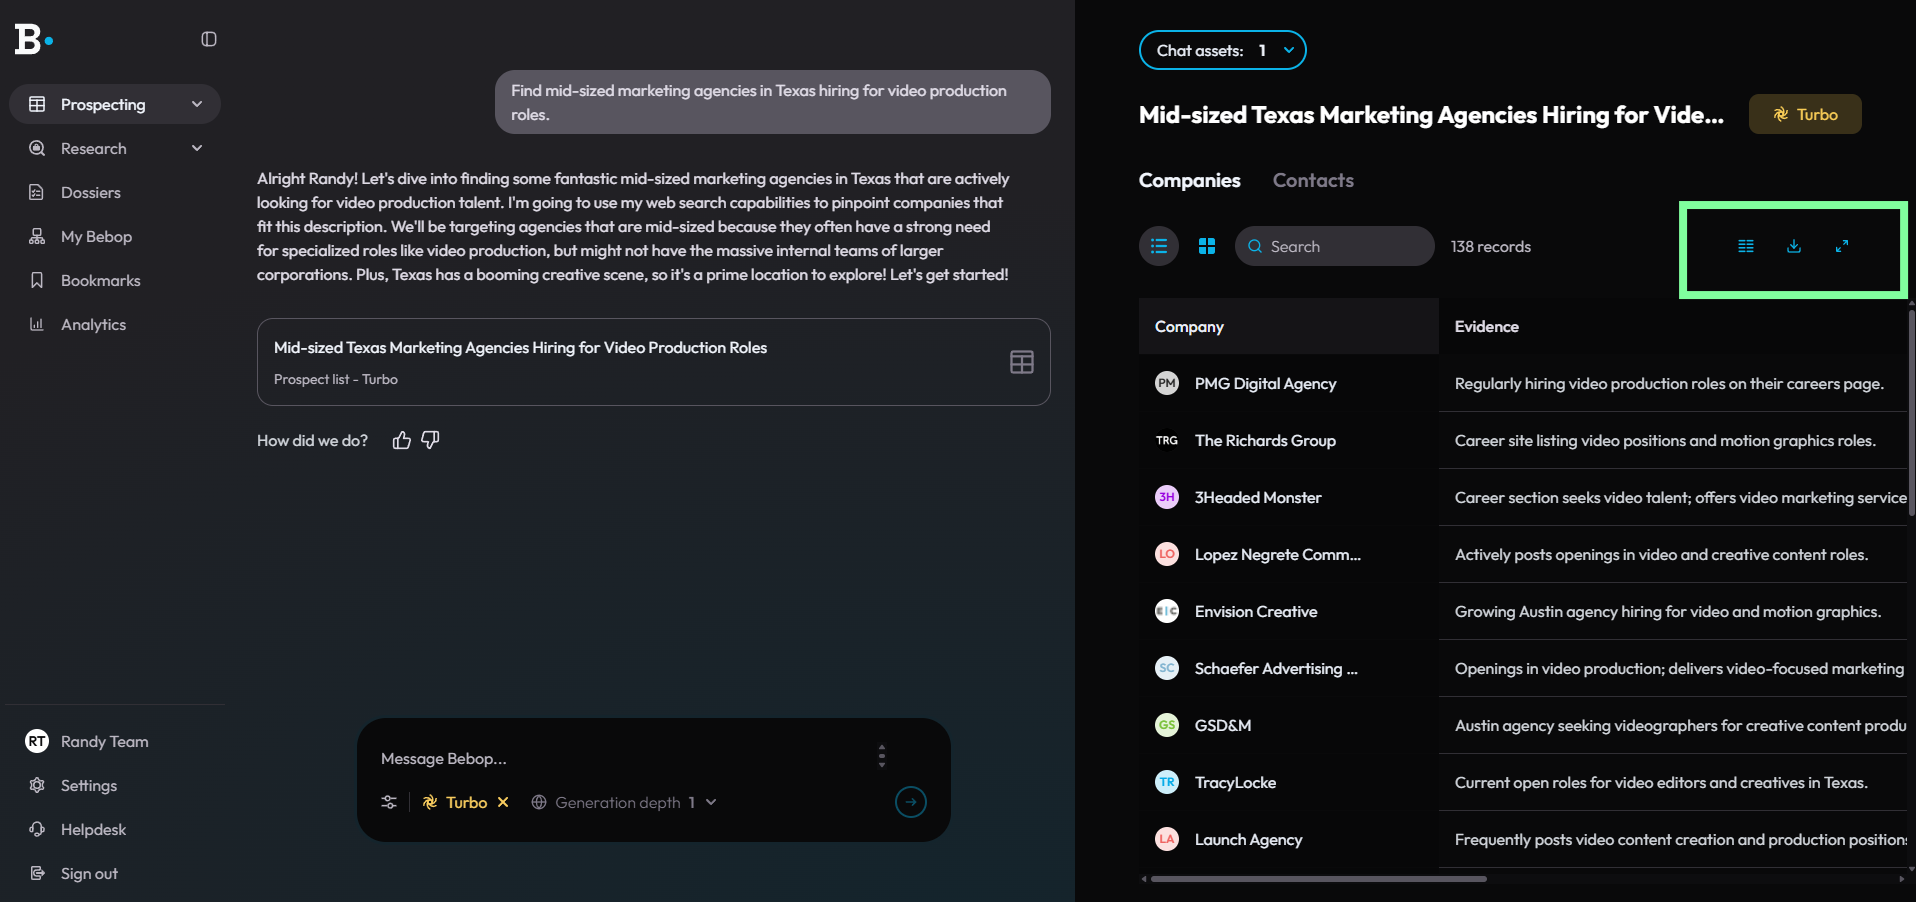Click the records Search field
This screenshot has height=902, width=1916.
click(x=1335, y=246)
